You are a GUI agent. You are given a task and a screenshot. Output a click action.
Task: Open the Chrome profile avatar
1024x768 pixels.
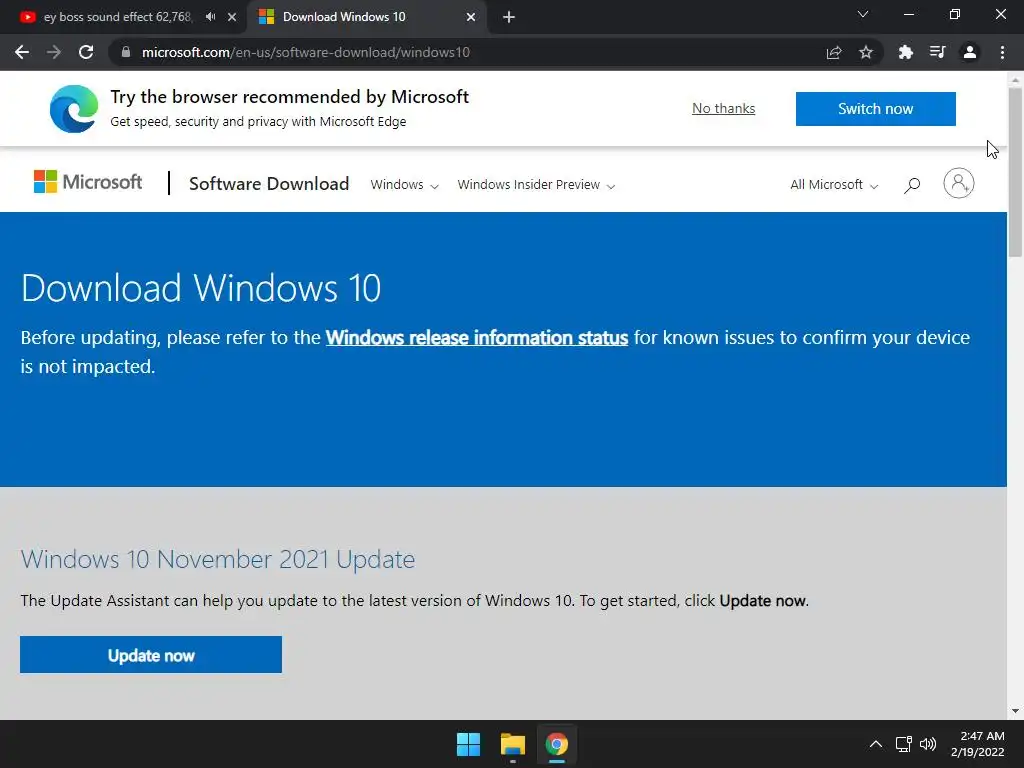[970, 52]
